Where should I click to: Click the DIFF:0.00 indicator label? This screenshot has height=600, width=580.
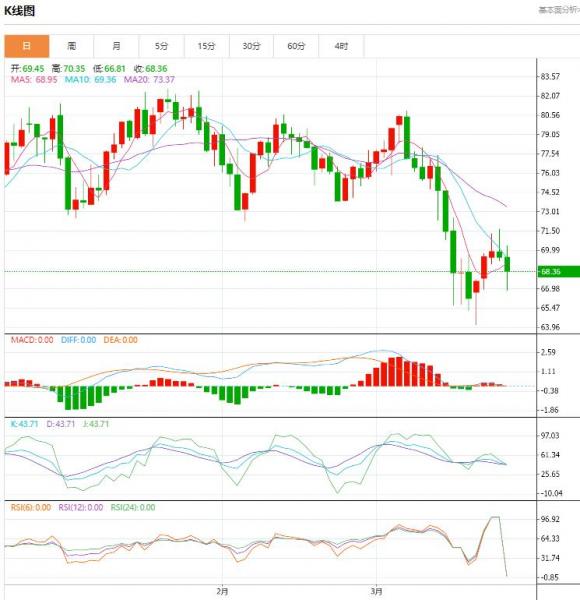pos(78,340)
